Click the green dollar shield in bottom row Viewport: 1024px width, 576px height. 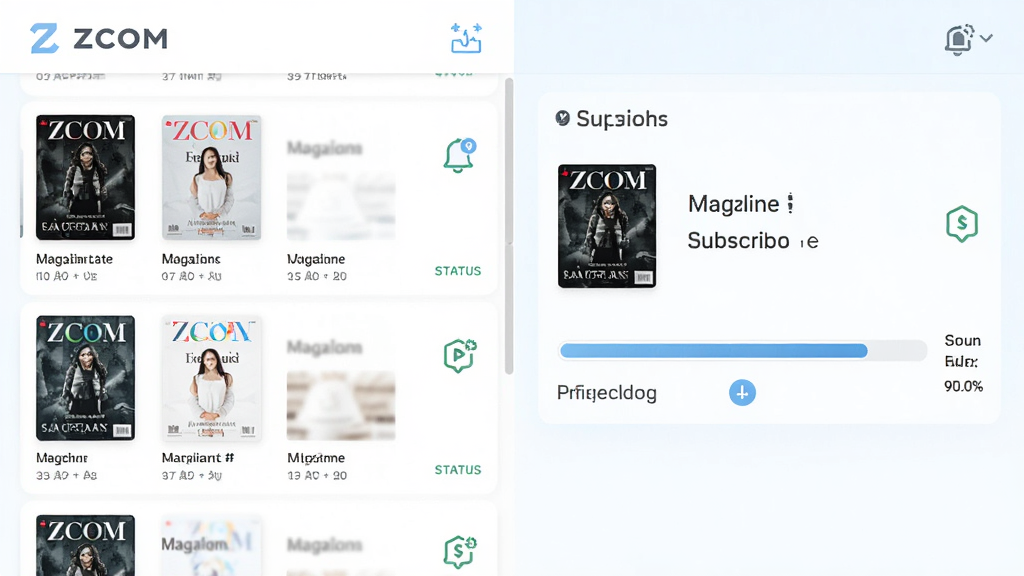coord(460,552)
